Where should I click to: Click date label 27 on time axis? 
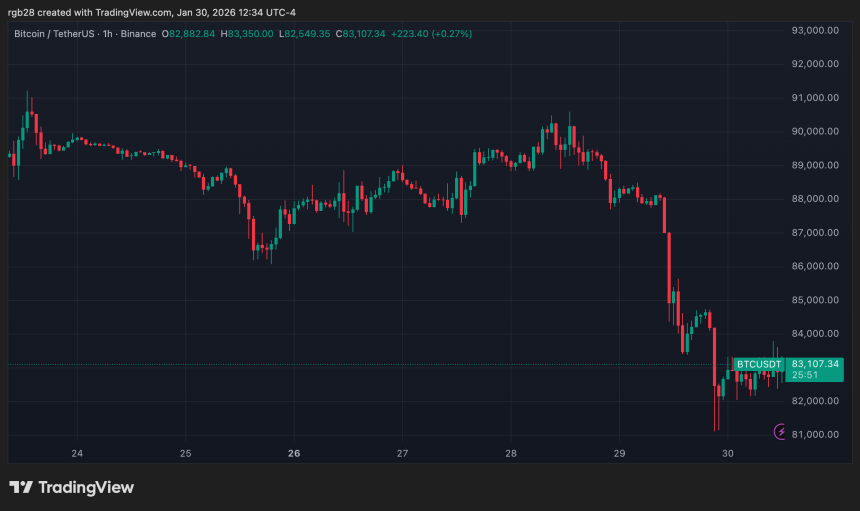[403, 453]
